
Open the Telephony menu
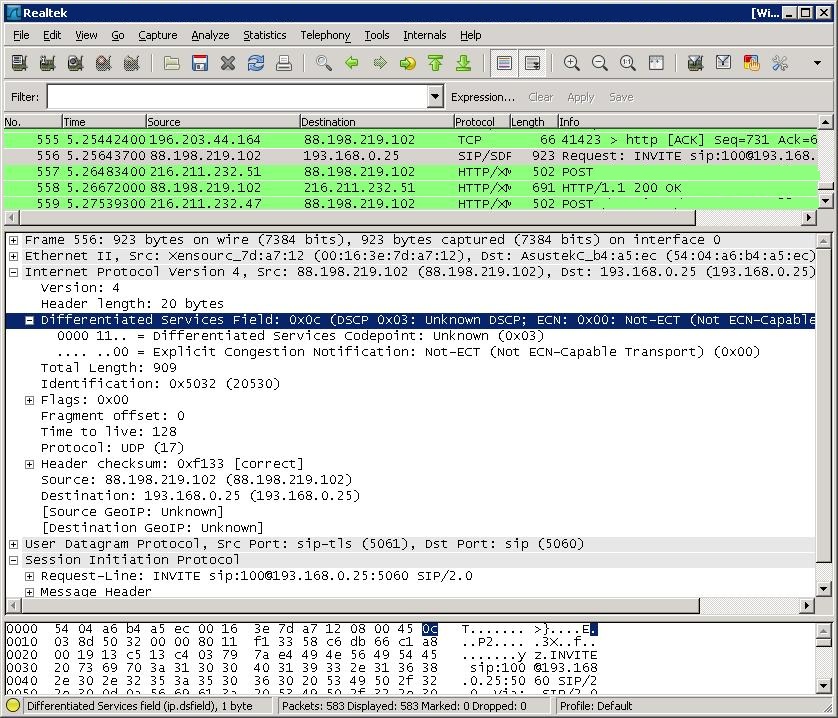point(325,35)
